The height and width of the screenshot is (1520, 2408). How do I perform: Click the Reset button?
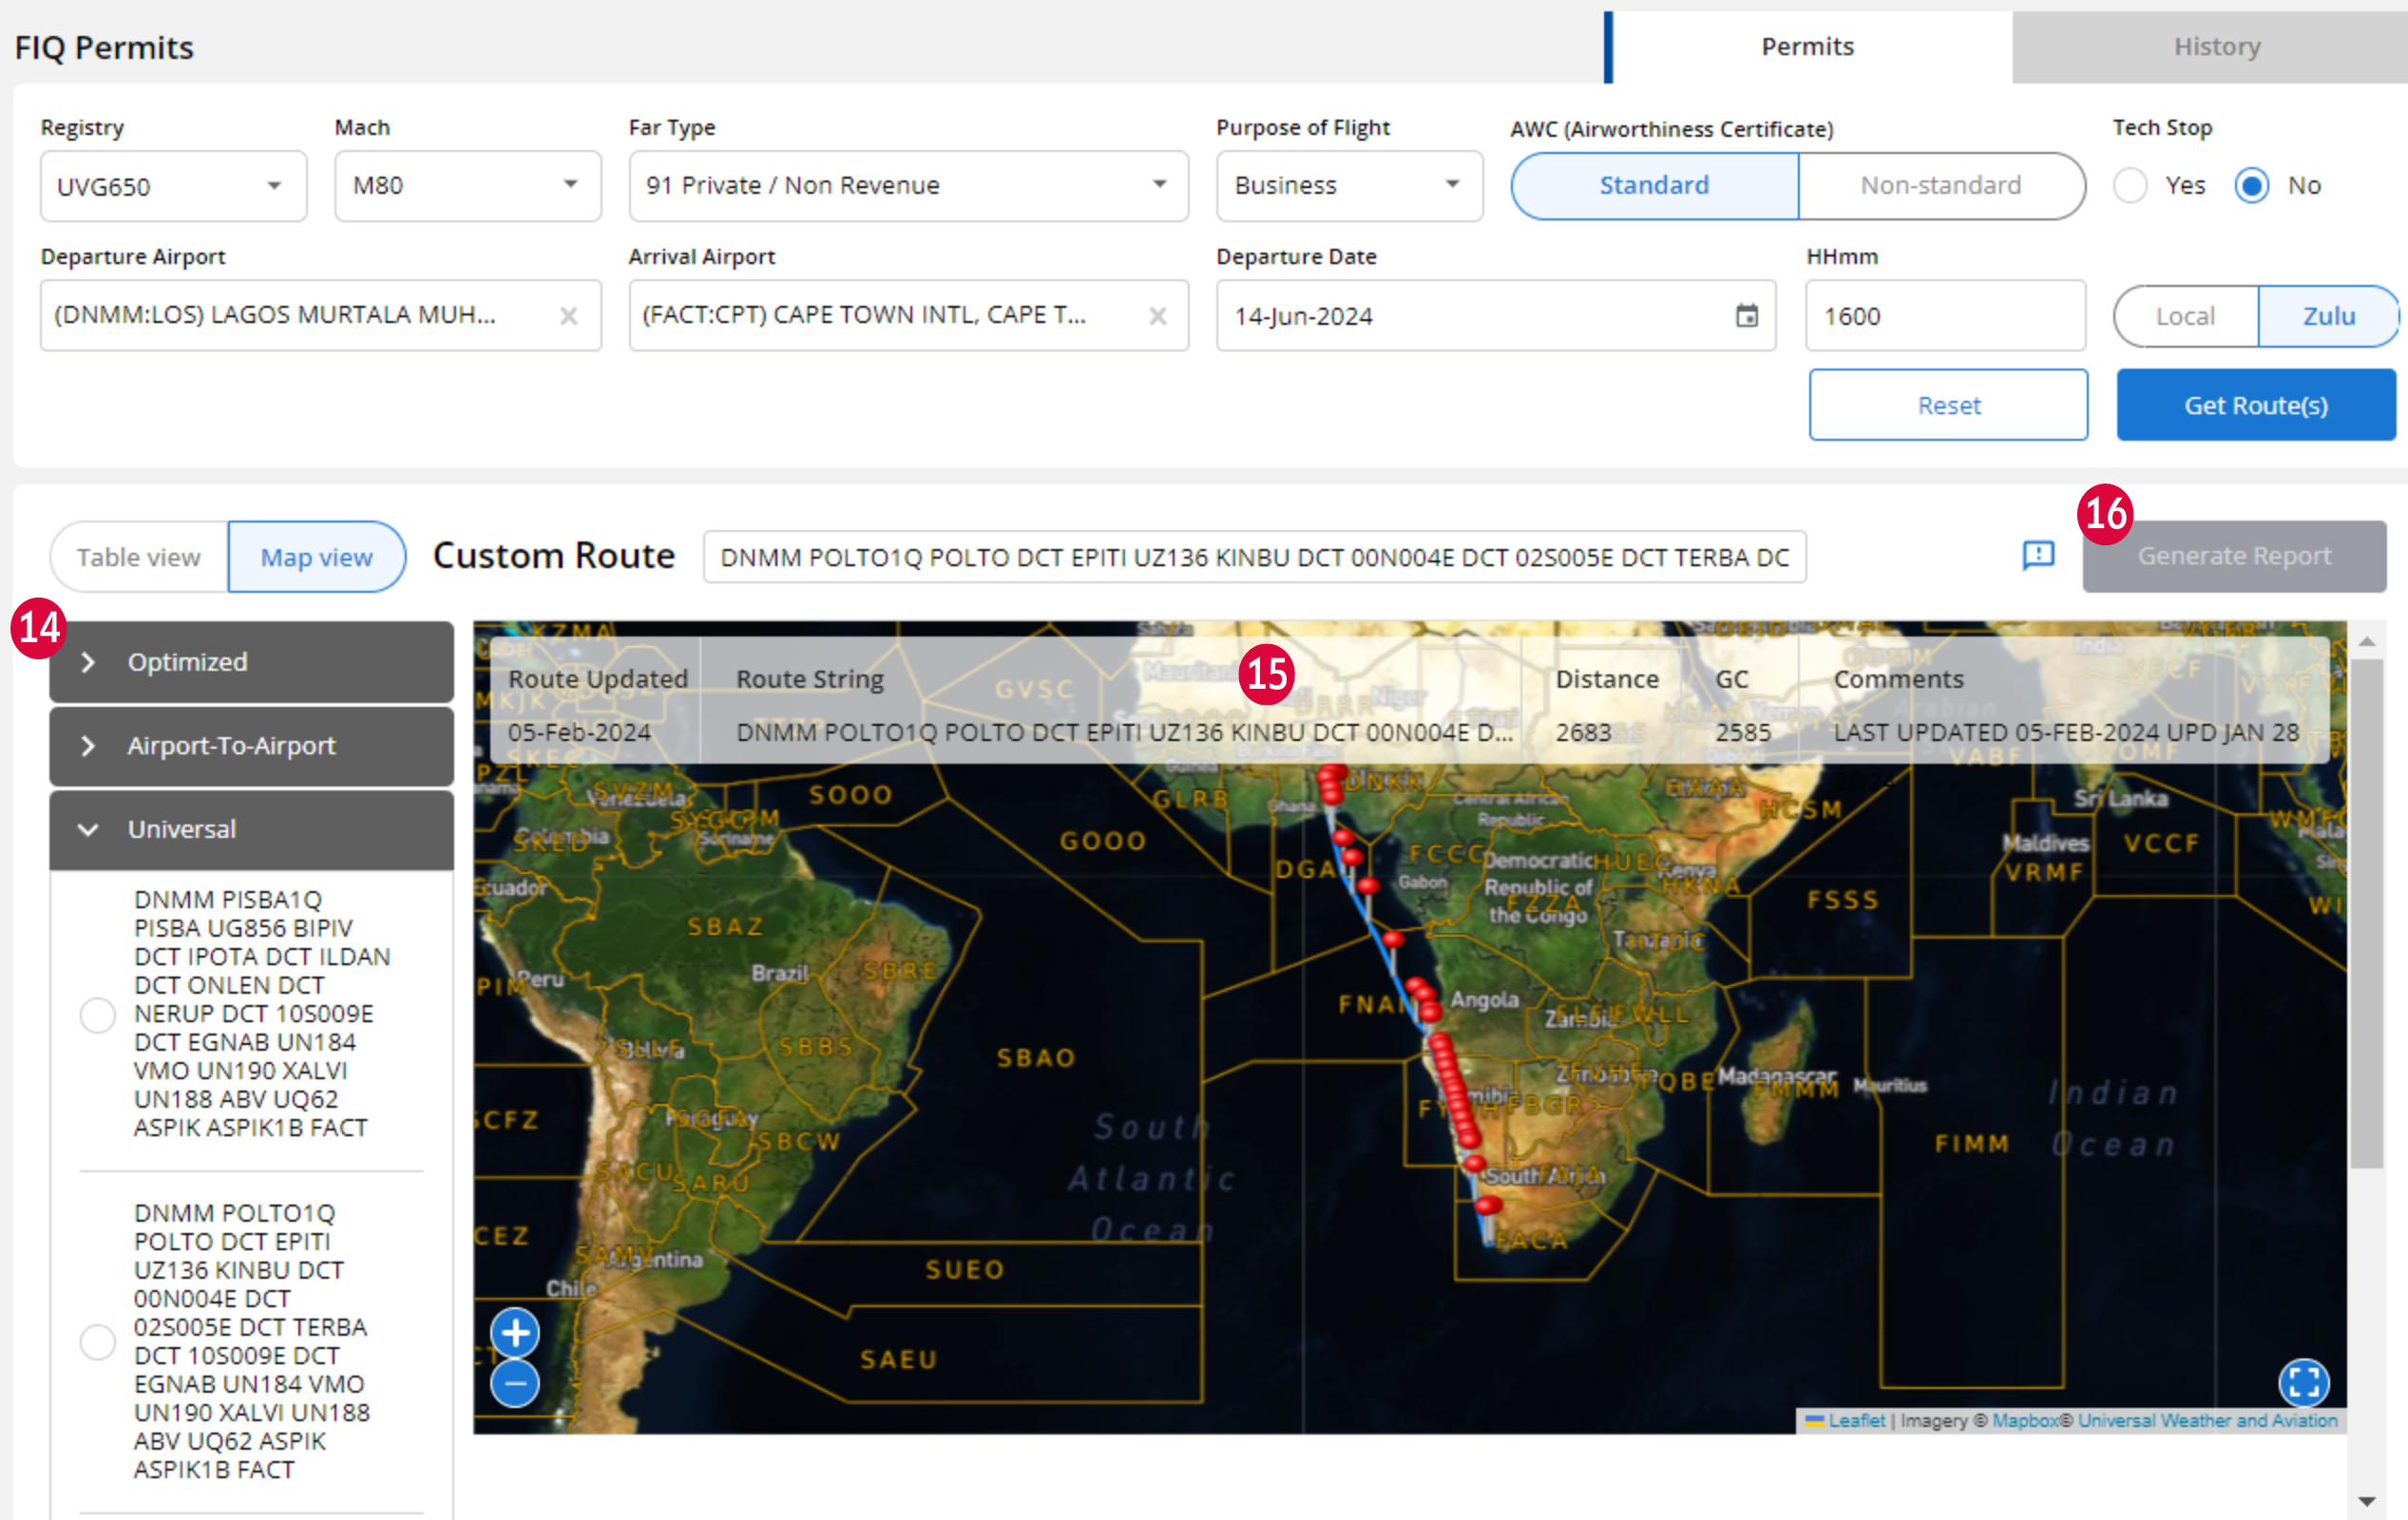point(1948,404)
